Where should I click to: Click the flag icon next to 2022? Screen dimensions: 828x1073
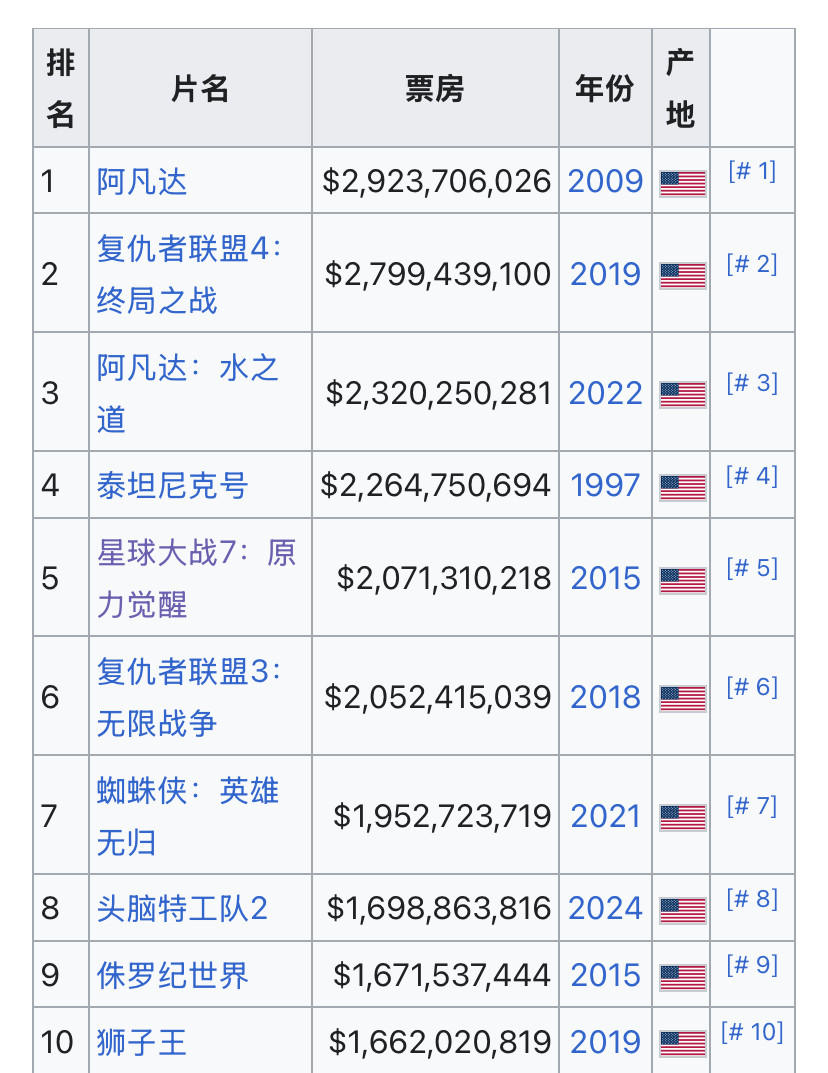682,394
